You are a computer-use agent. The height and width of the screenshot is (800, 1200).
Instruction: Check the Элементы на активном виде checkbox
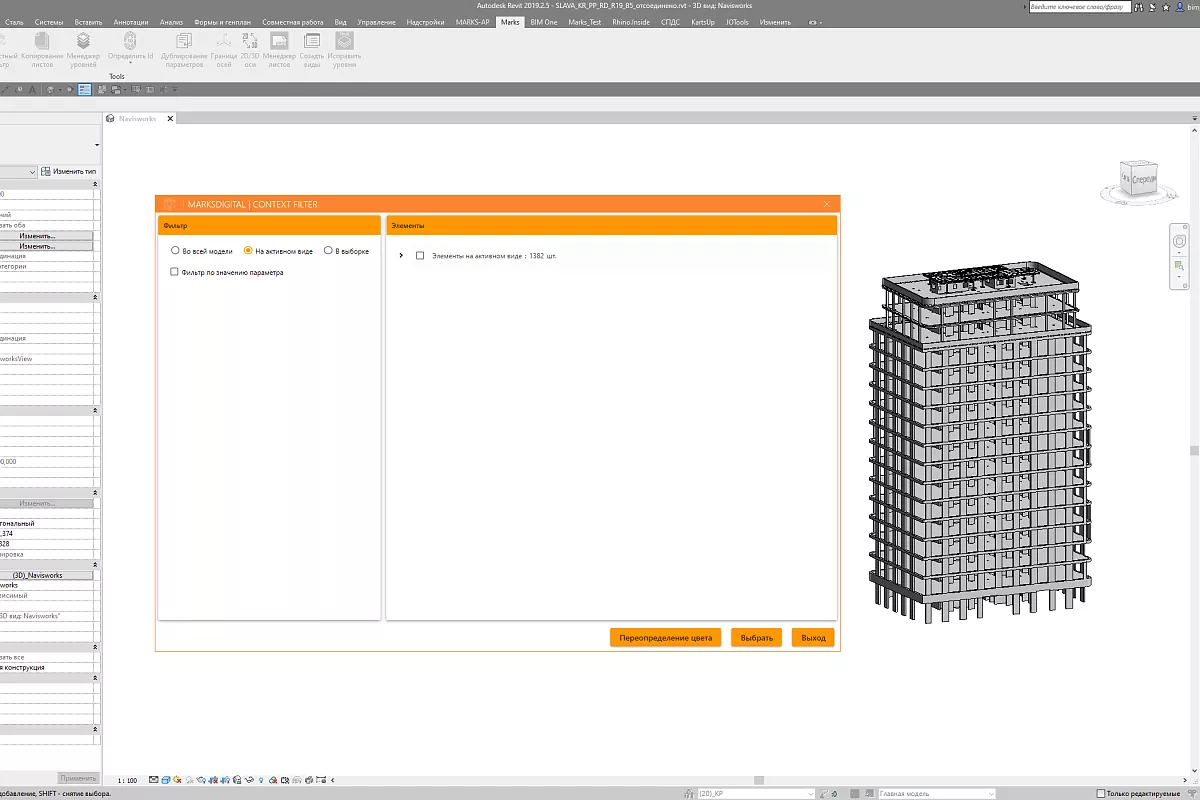420,256
